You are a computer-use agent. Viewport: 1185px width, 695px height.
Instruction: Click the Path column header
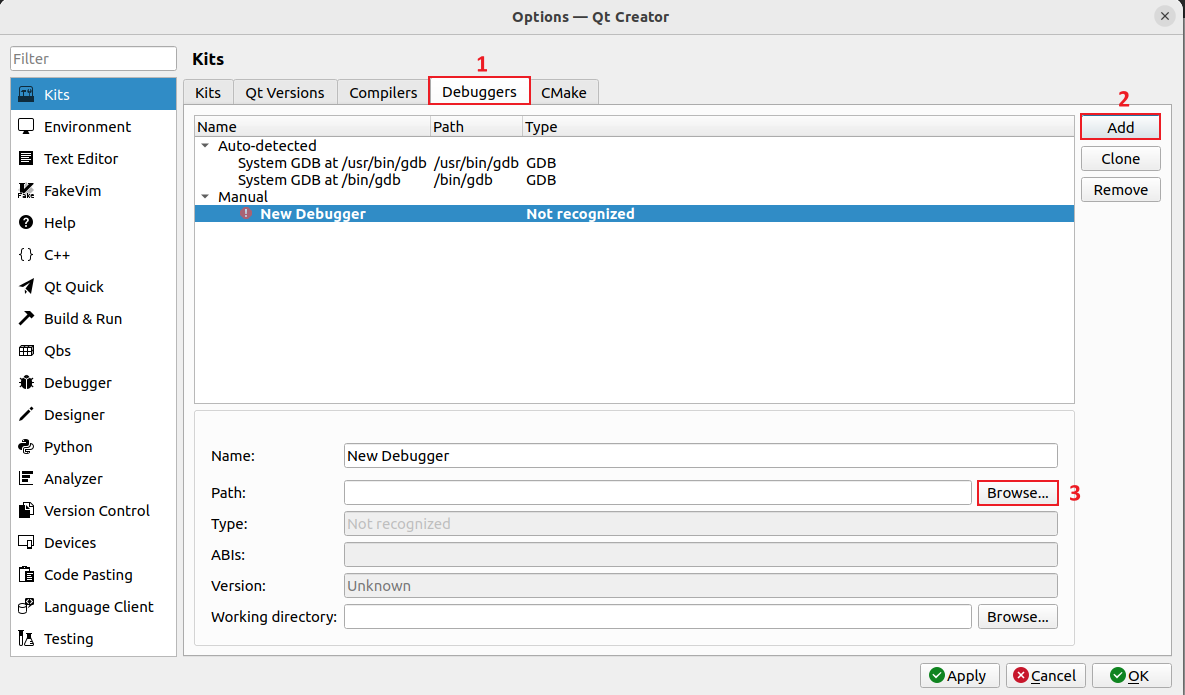coord(477,126)
